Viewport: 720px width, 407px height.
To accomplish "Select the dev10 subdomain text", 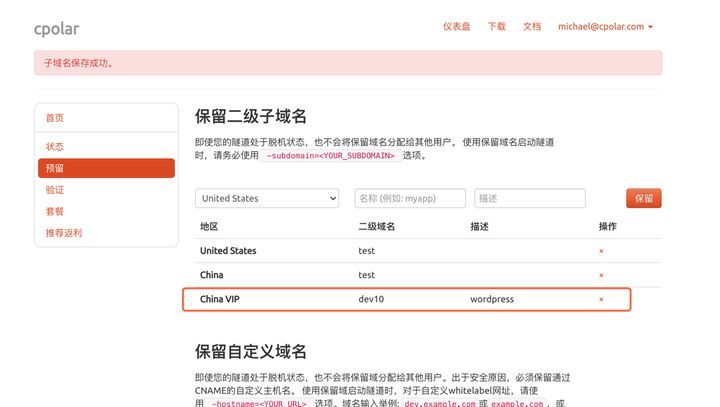I will [371, 299].
